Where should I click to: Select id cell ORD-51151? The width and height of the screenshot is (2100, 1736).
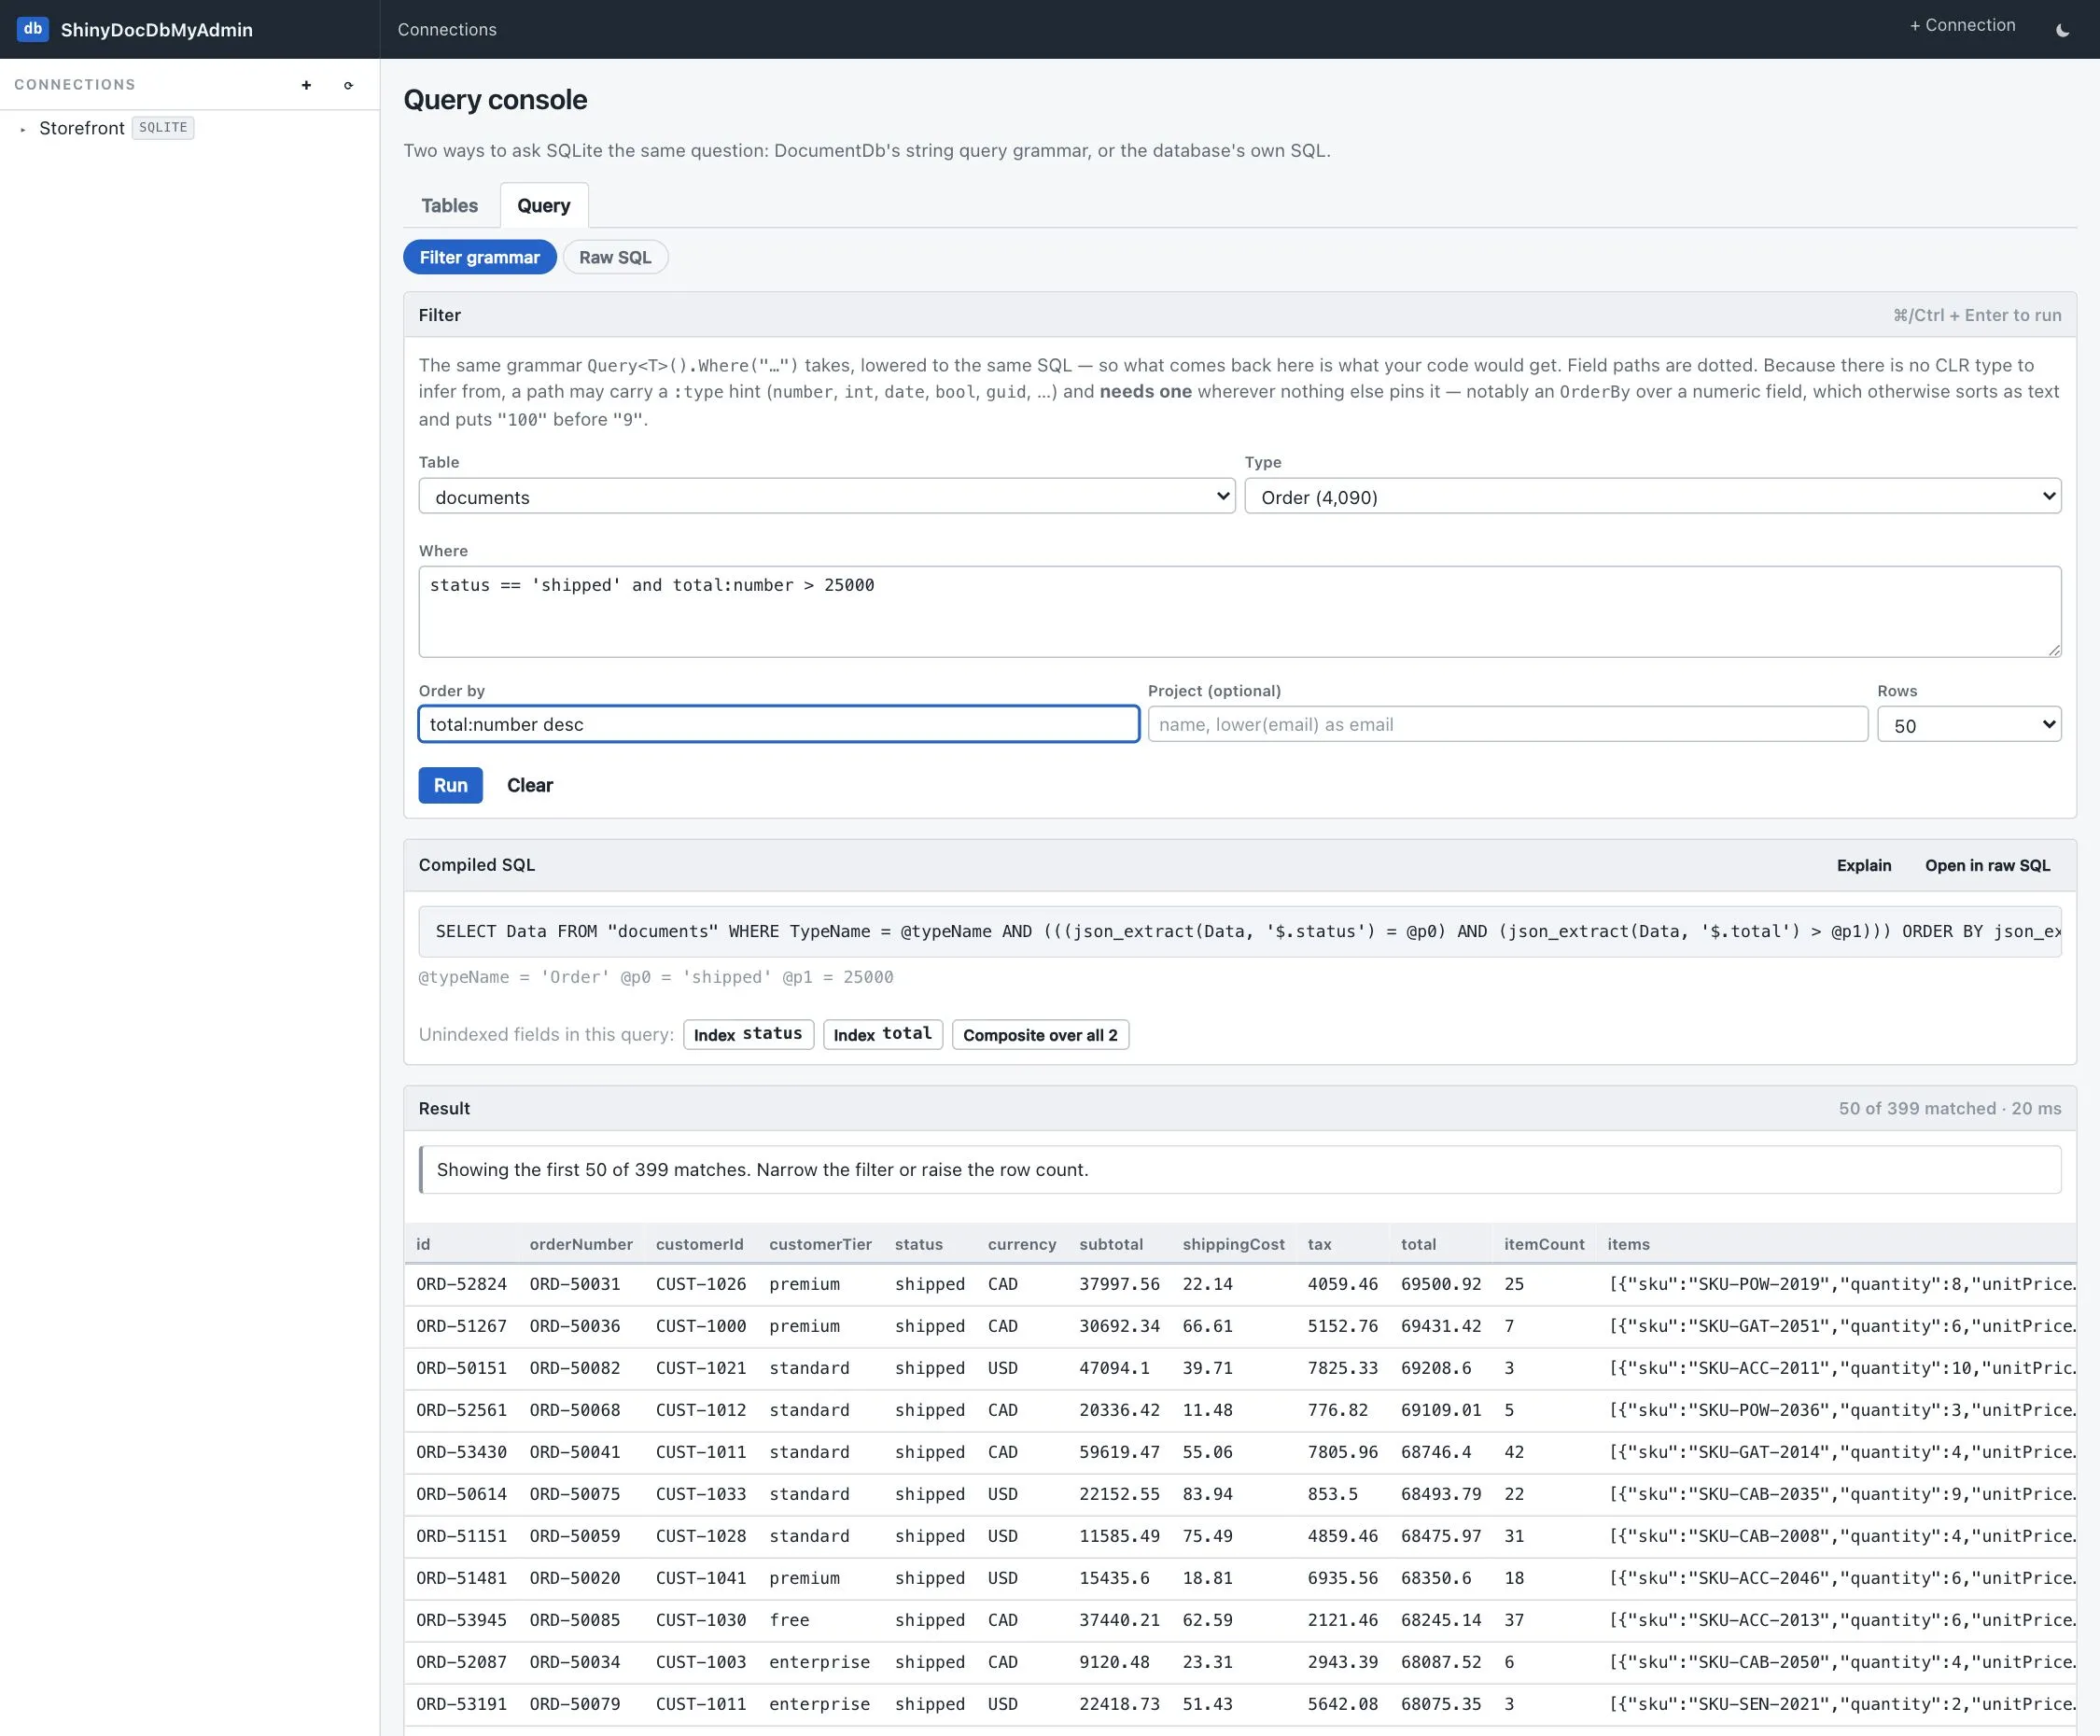pos(461,1536)
